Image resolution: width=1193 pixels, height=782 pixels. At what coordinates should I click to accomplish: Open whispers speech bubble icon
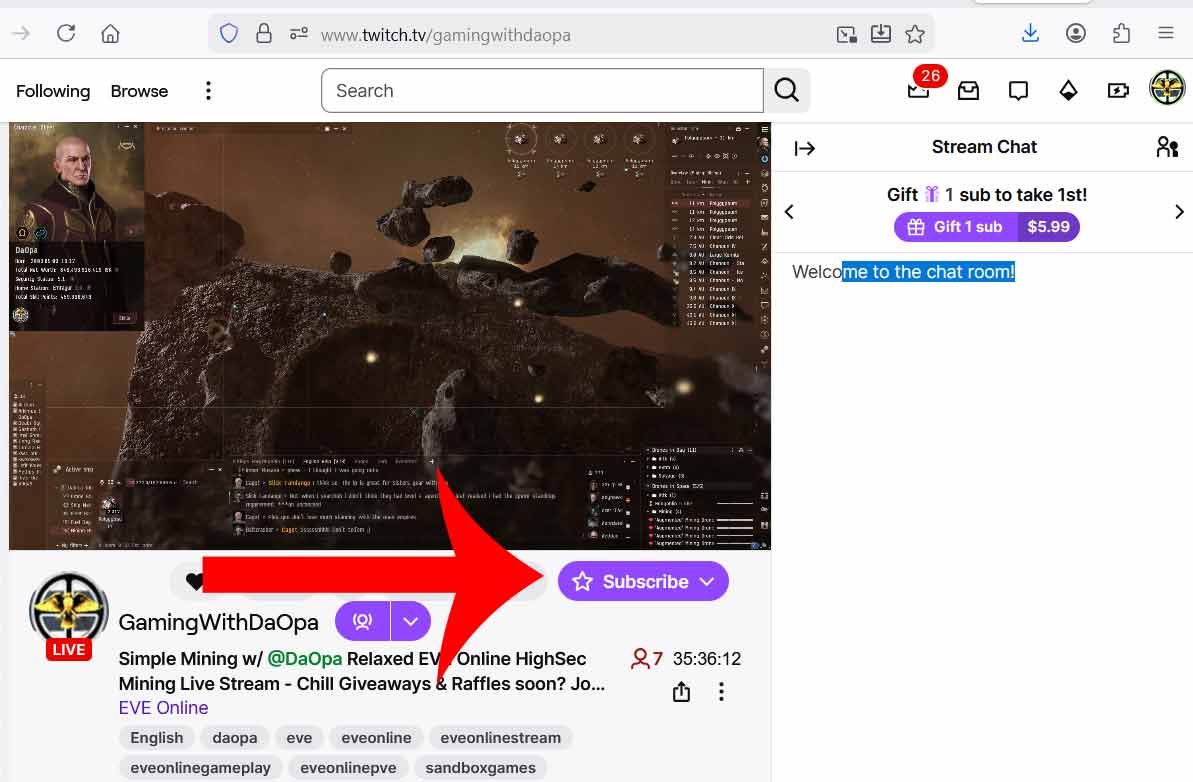point(1018,91)
